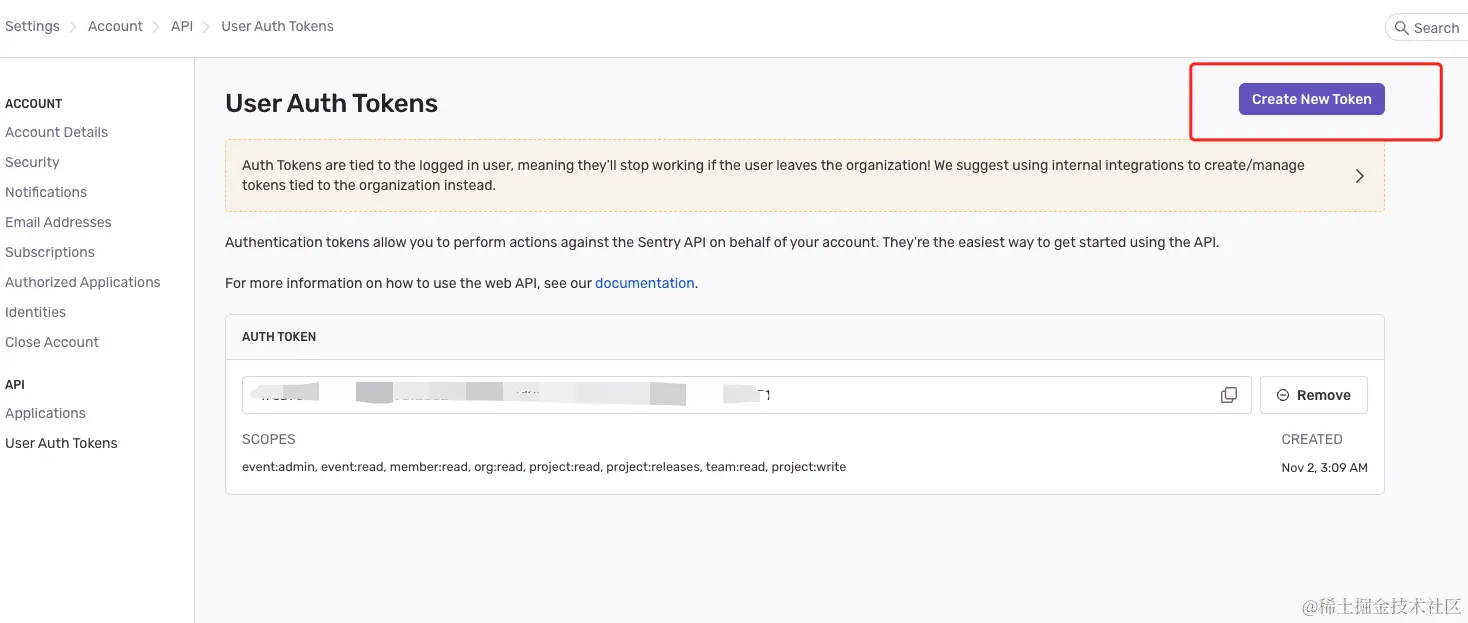The height and width of the screenshot is (623, 1468).
Task: Open Notifications settings
Action: click(46, 192)
